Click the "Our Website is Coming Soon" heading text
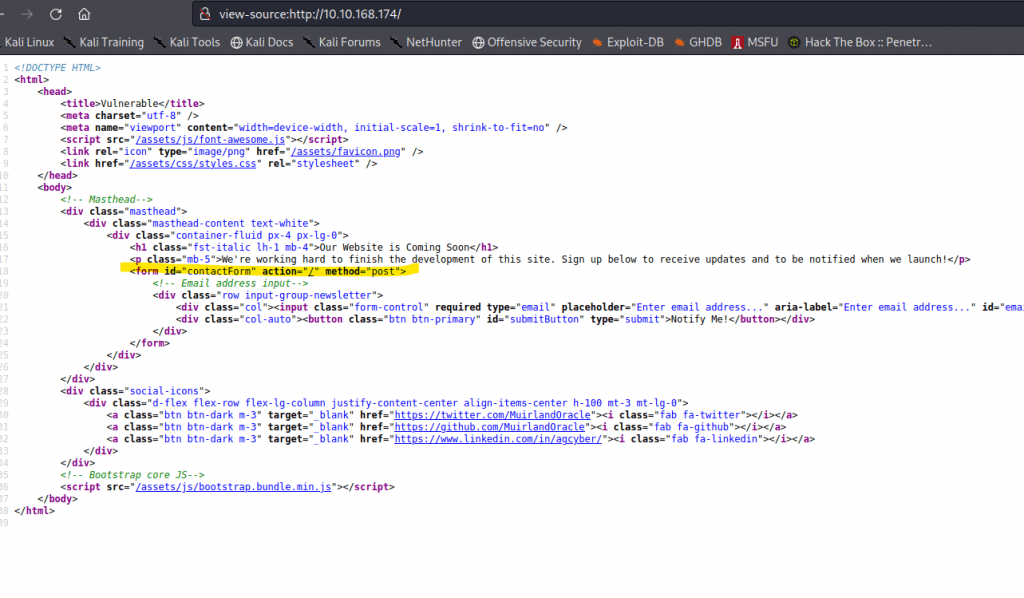 395,247
